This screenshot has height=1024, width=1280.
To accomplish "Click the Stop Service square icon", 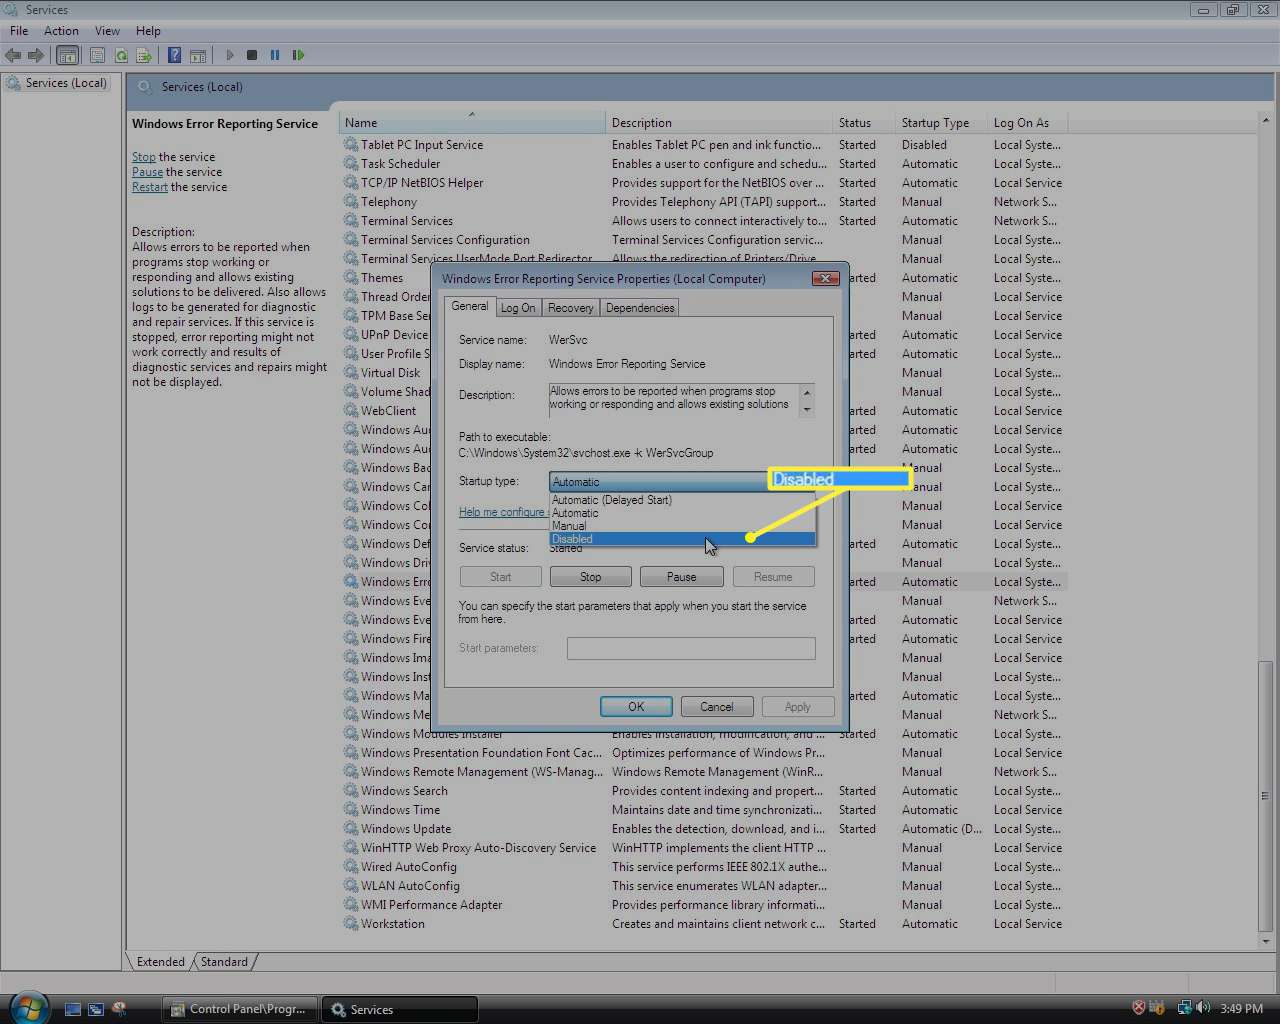I will pyautogui.click(x=252, y=55).
